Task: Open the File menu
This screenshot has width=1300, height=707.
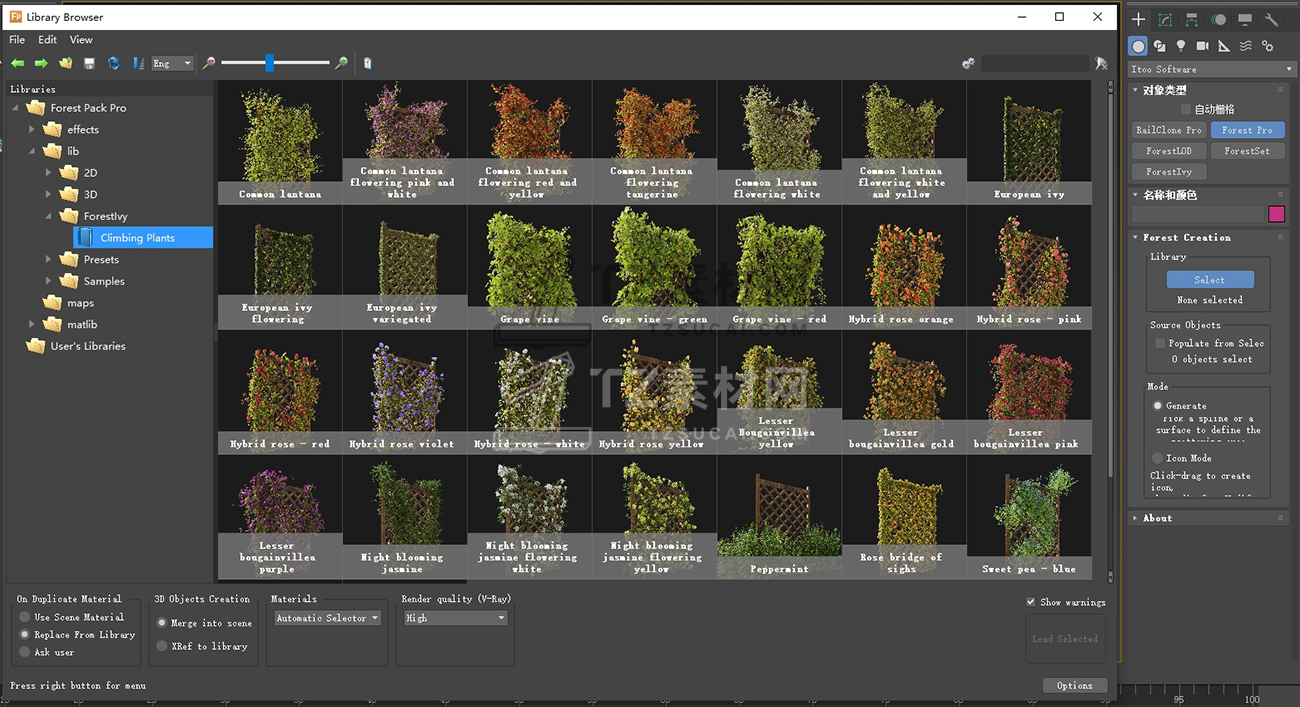Action: (x=17, y=40)
